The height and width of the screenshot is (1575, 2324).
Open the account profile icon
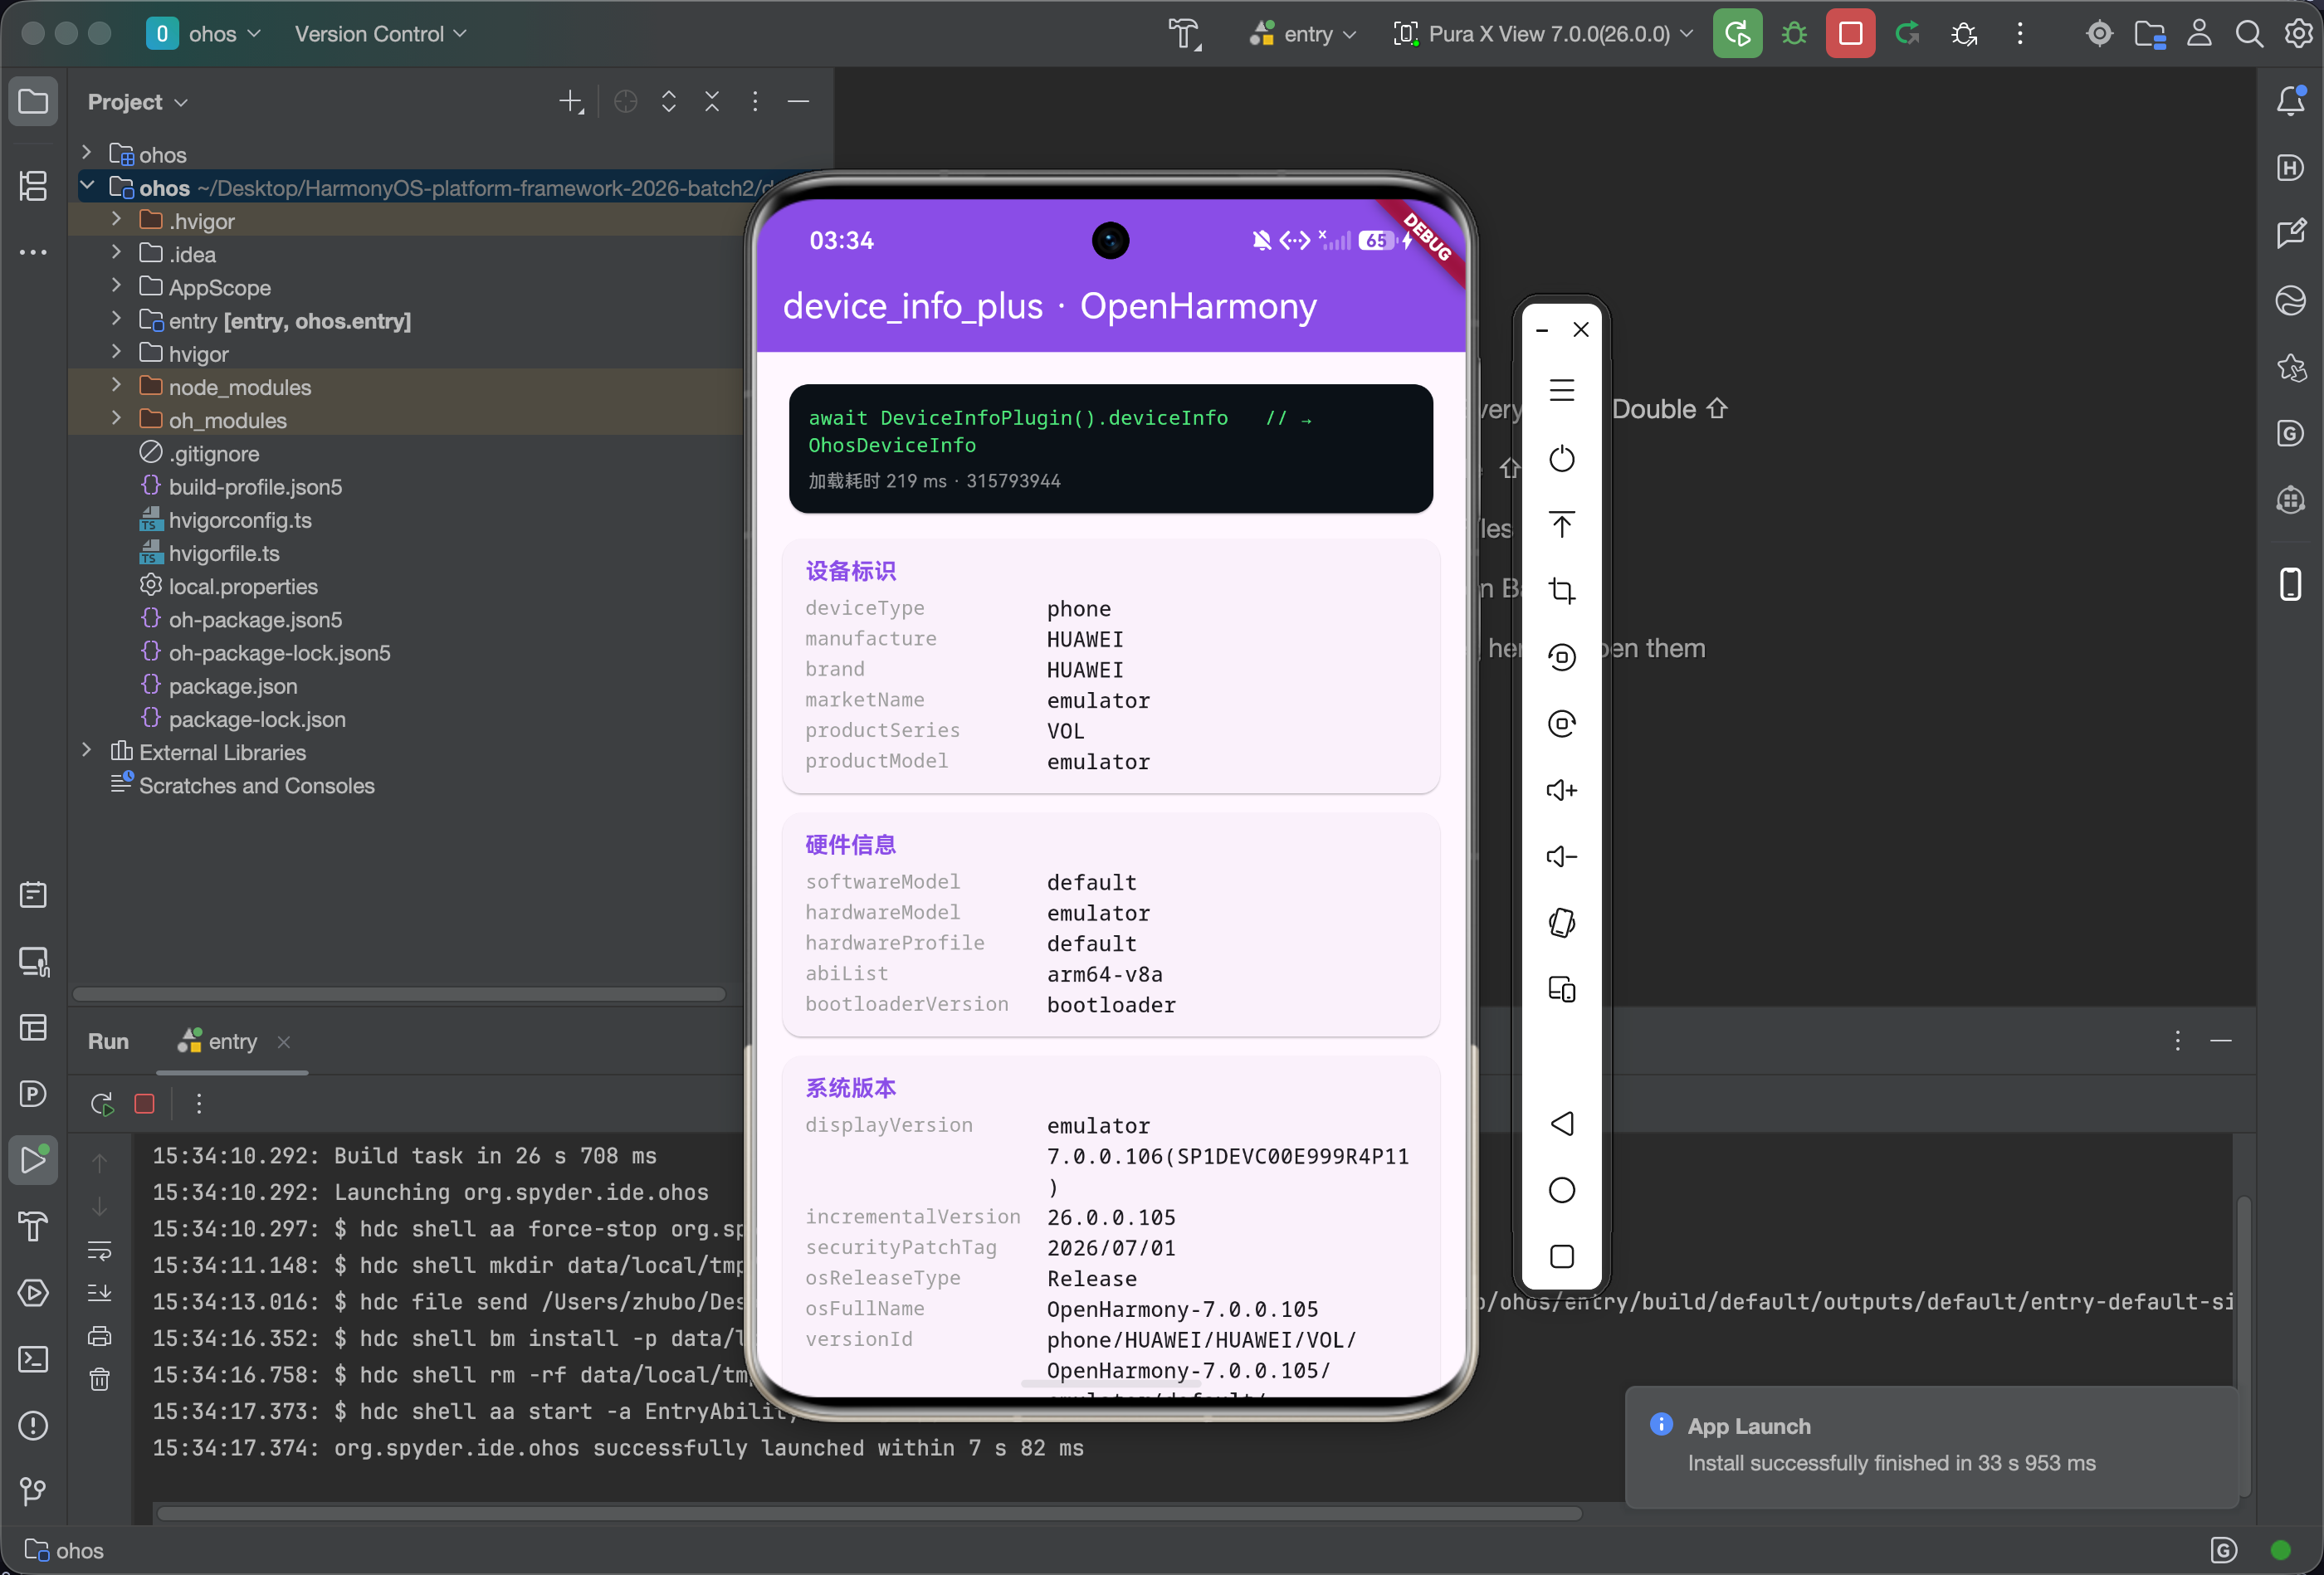click(x=2199, y=34)
